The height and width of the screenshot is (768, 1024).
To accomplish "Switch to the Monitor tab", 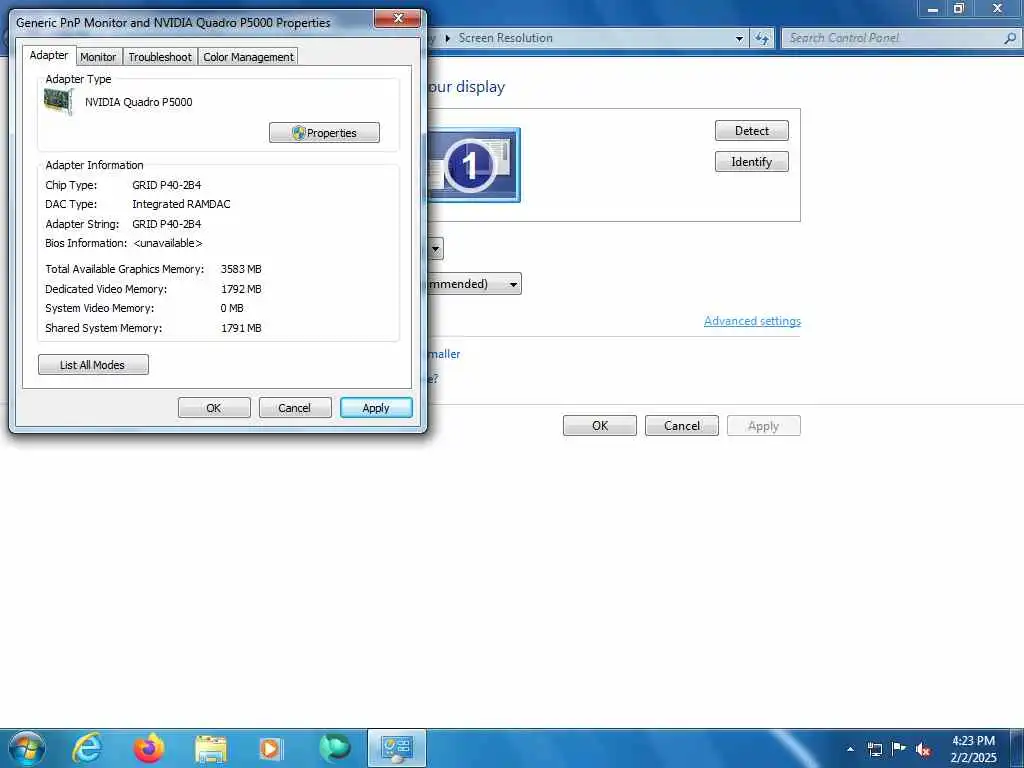I will click(x=98, y=57).
